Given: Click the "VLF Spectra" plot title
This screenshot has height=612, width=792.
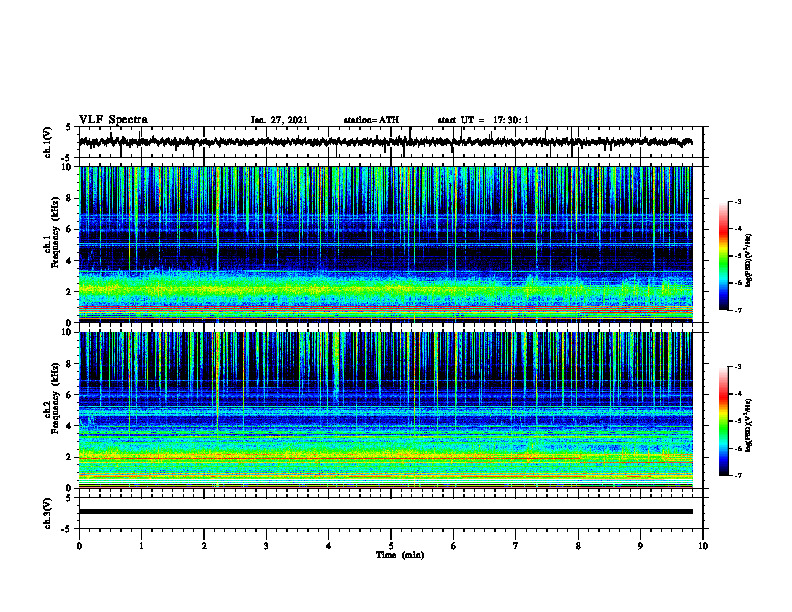Looking at the screenshot, I should 113,120.
